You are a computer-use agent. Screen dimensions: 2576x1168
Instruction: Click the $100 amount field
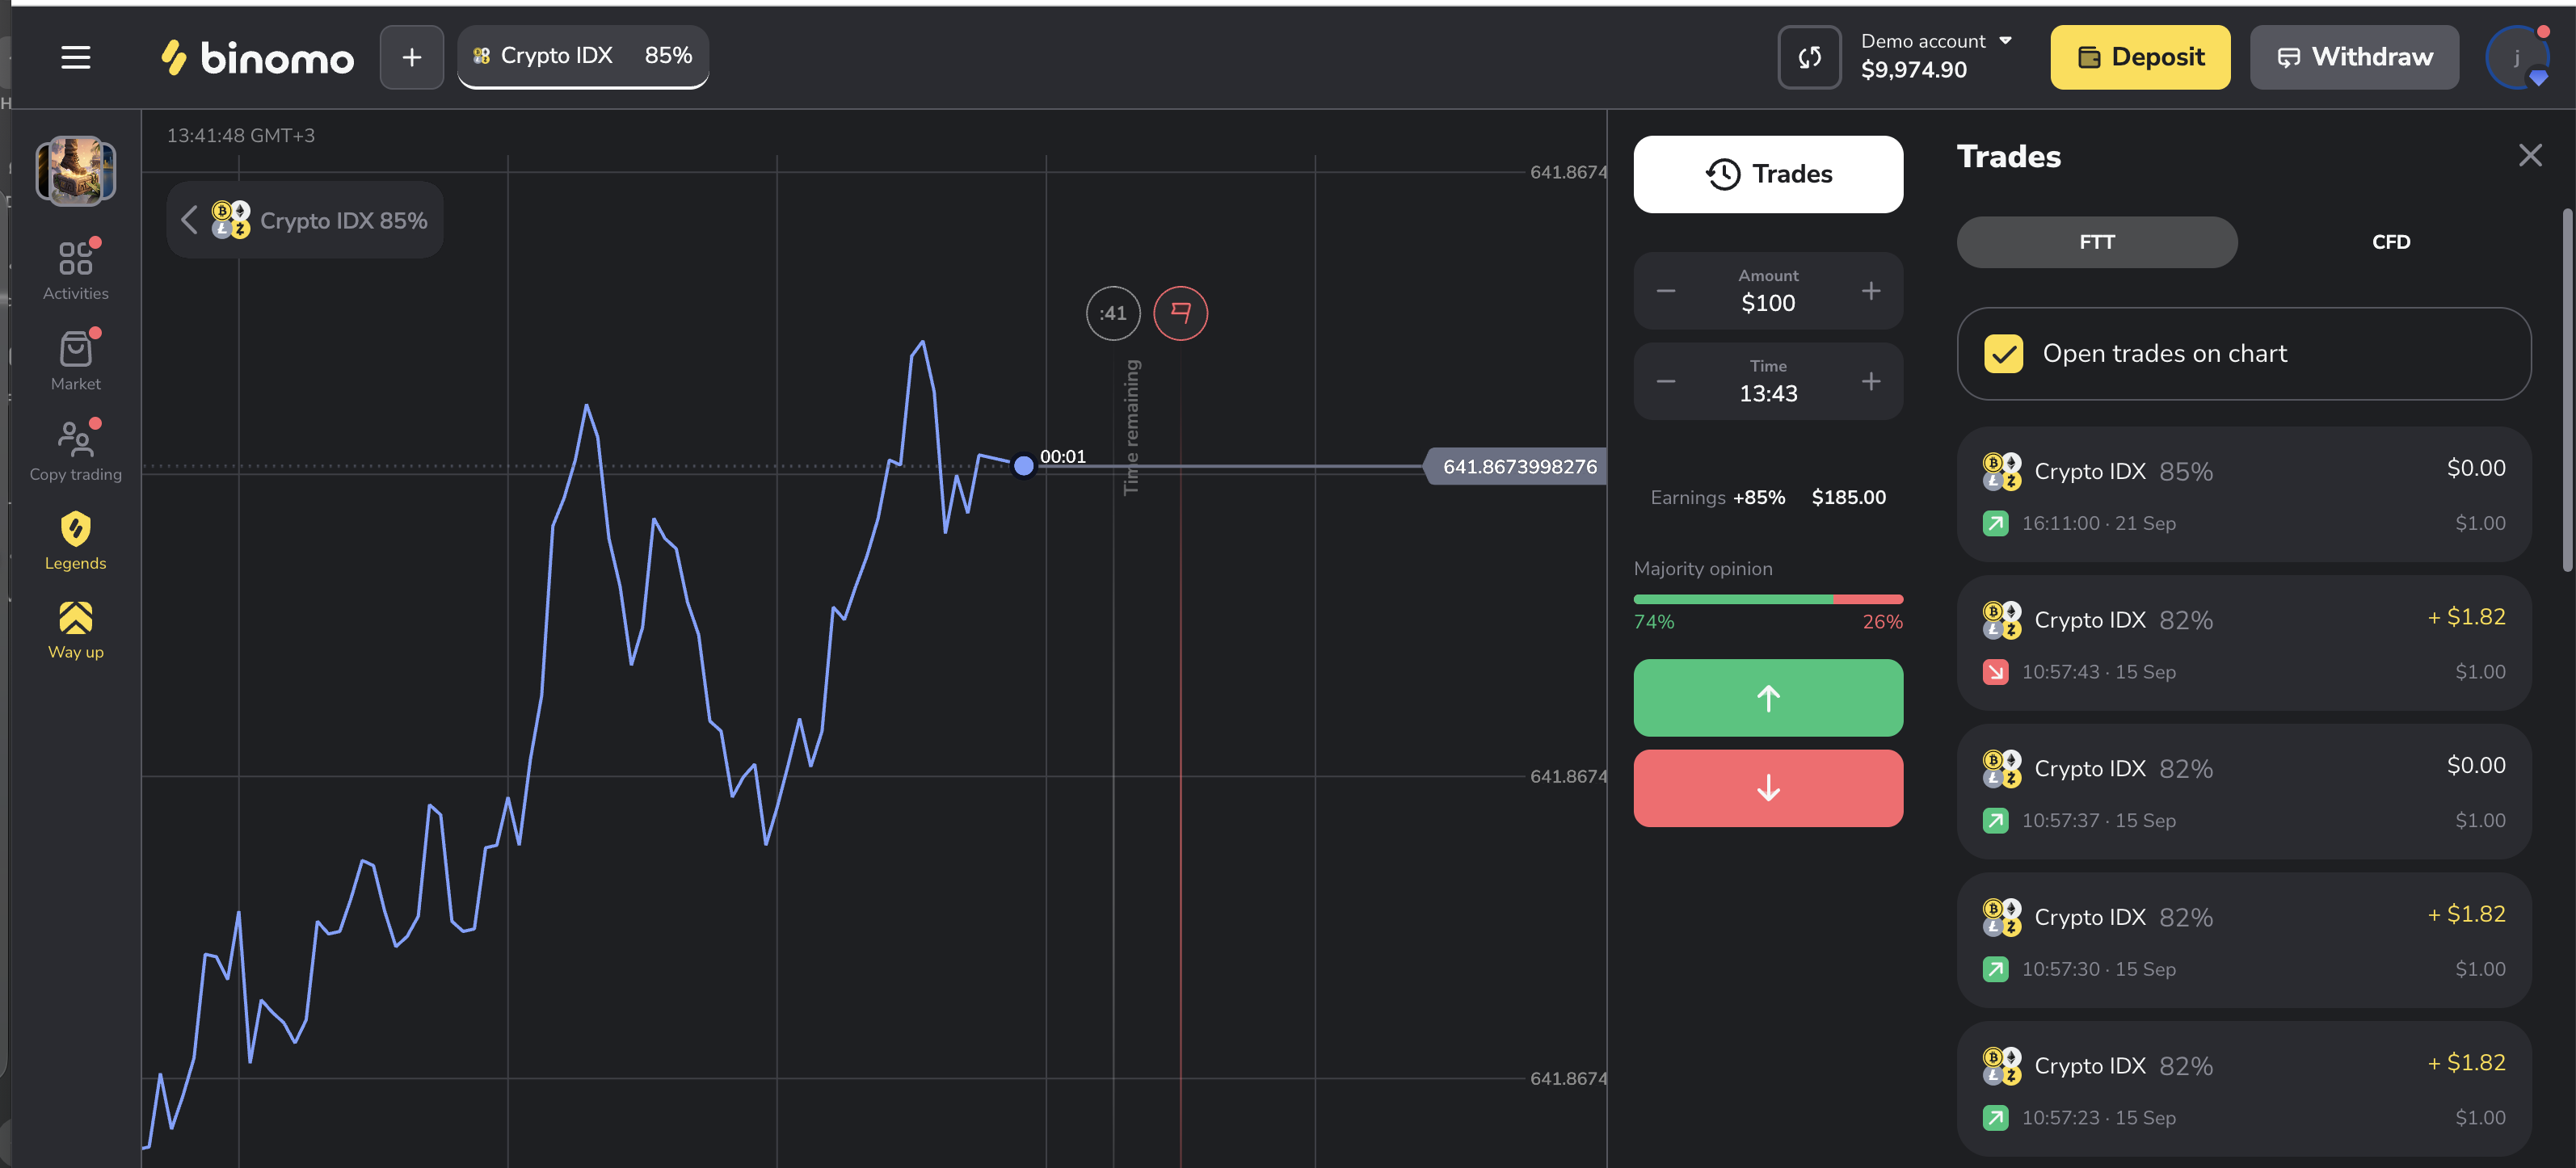[x=1768, y=291]
